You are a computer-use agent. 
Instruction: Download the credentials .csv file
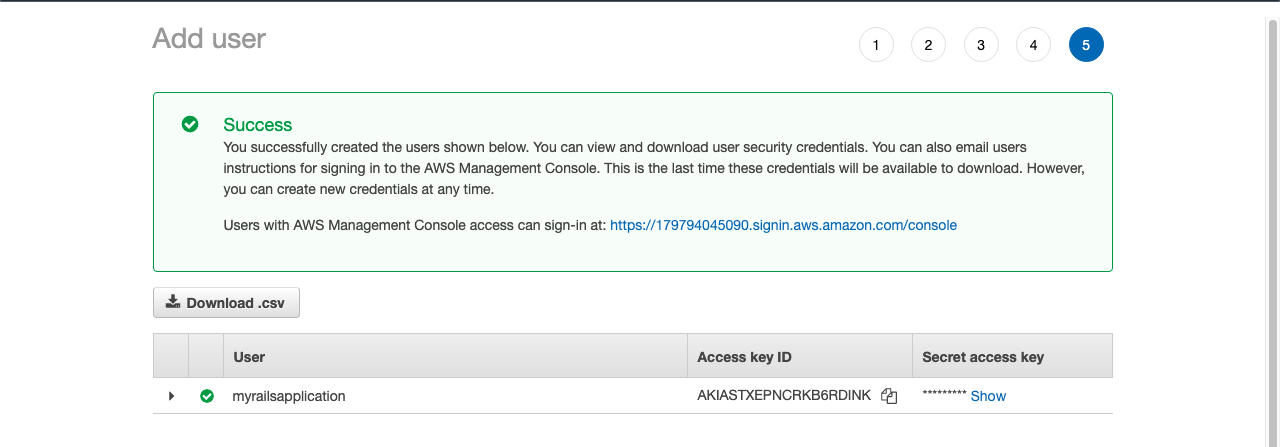click(226, 303)
